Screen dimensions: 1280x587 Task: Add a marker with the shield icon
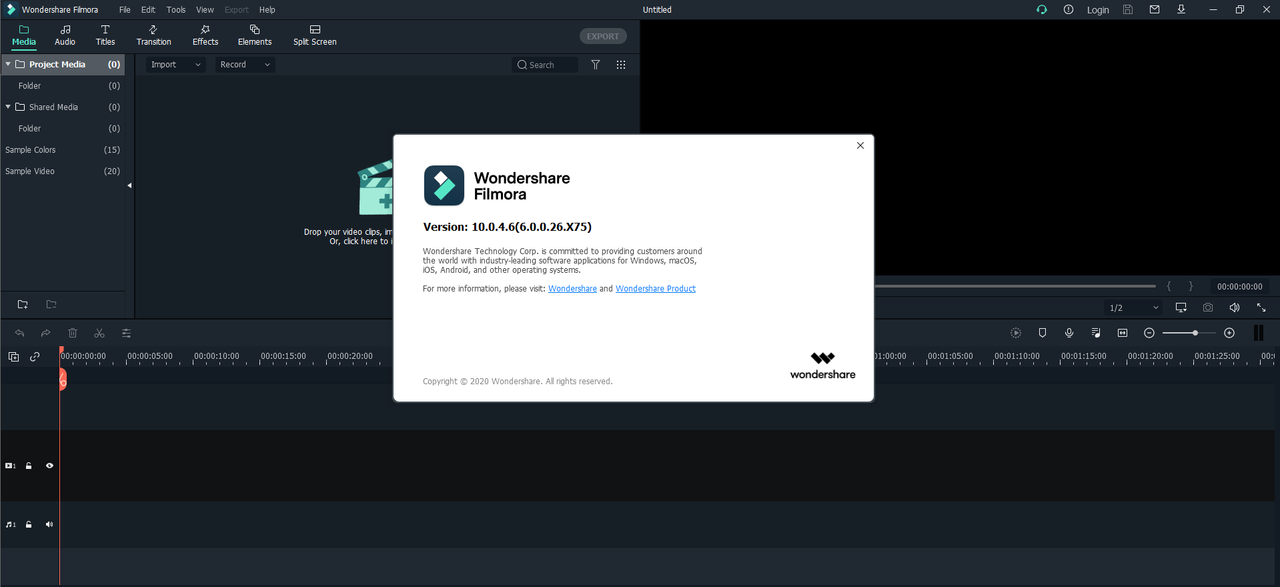tap(1042, 333)
